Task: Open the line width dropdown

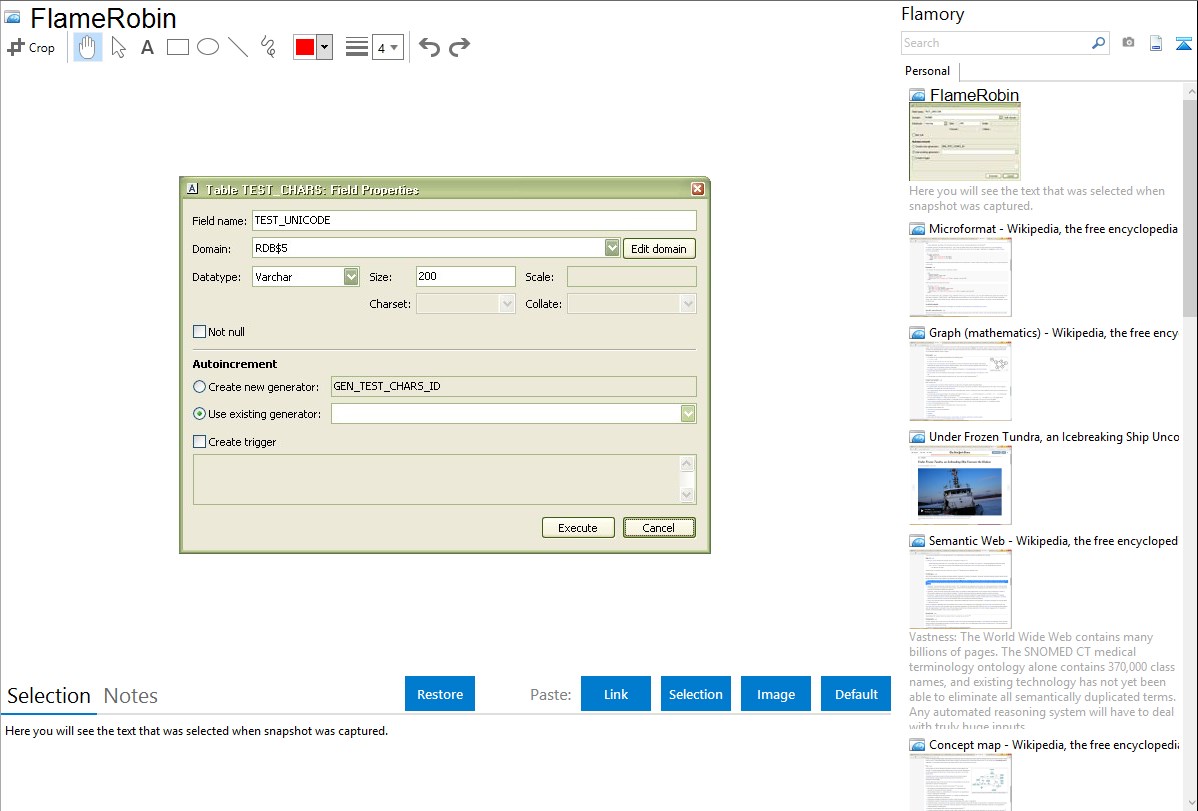Action: click(387, 47)
